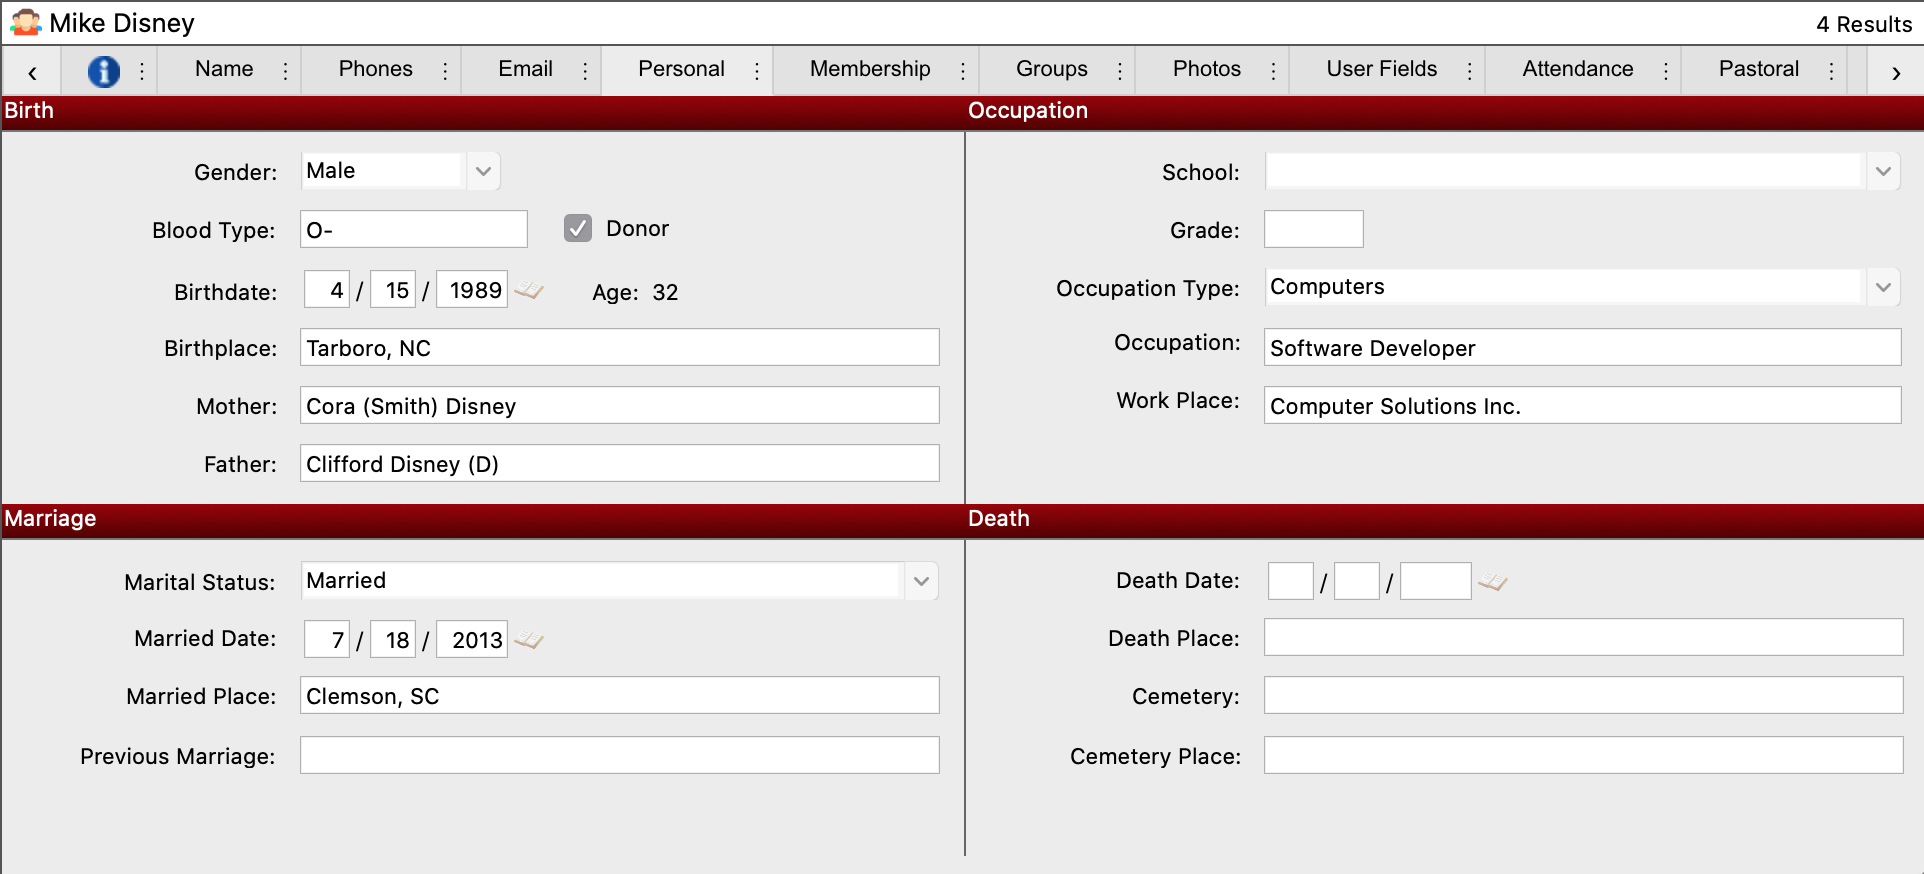Expand the School dropdown

pos(1883,171)
